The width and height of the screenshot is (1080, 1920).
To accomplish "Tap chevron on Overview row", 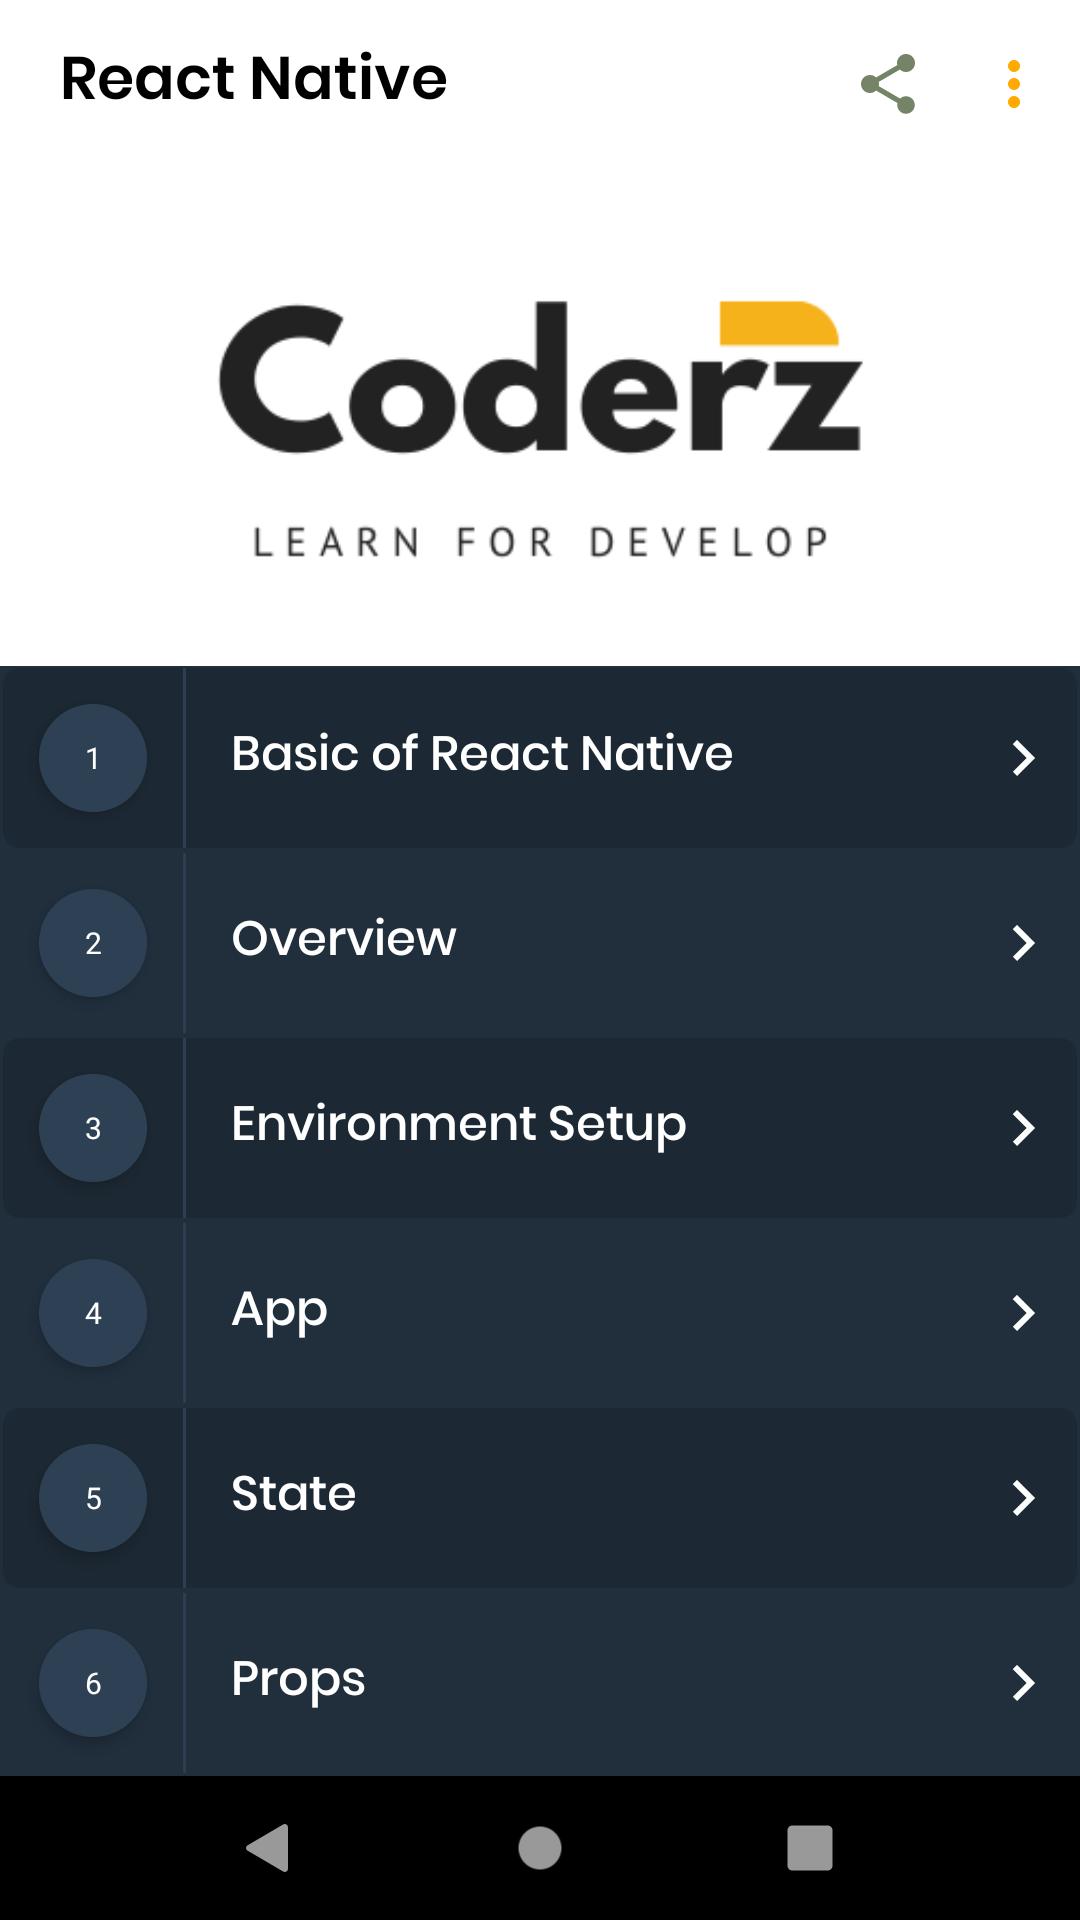I will (x=1023, y=943).
